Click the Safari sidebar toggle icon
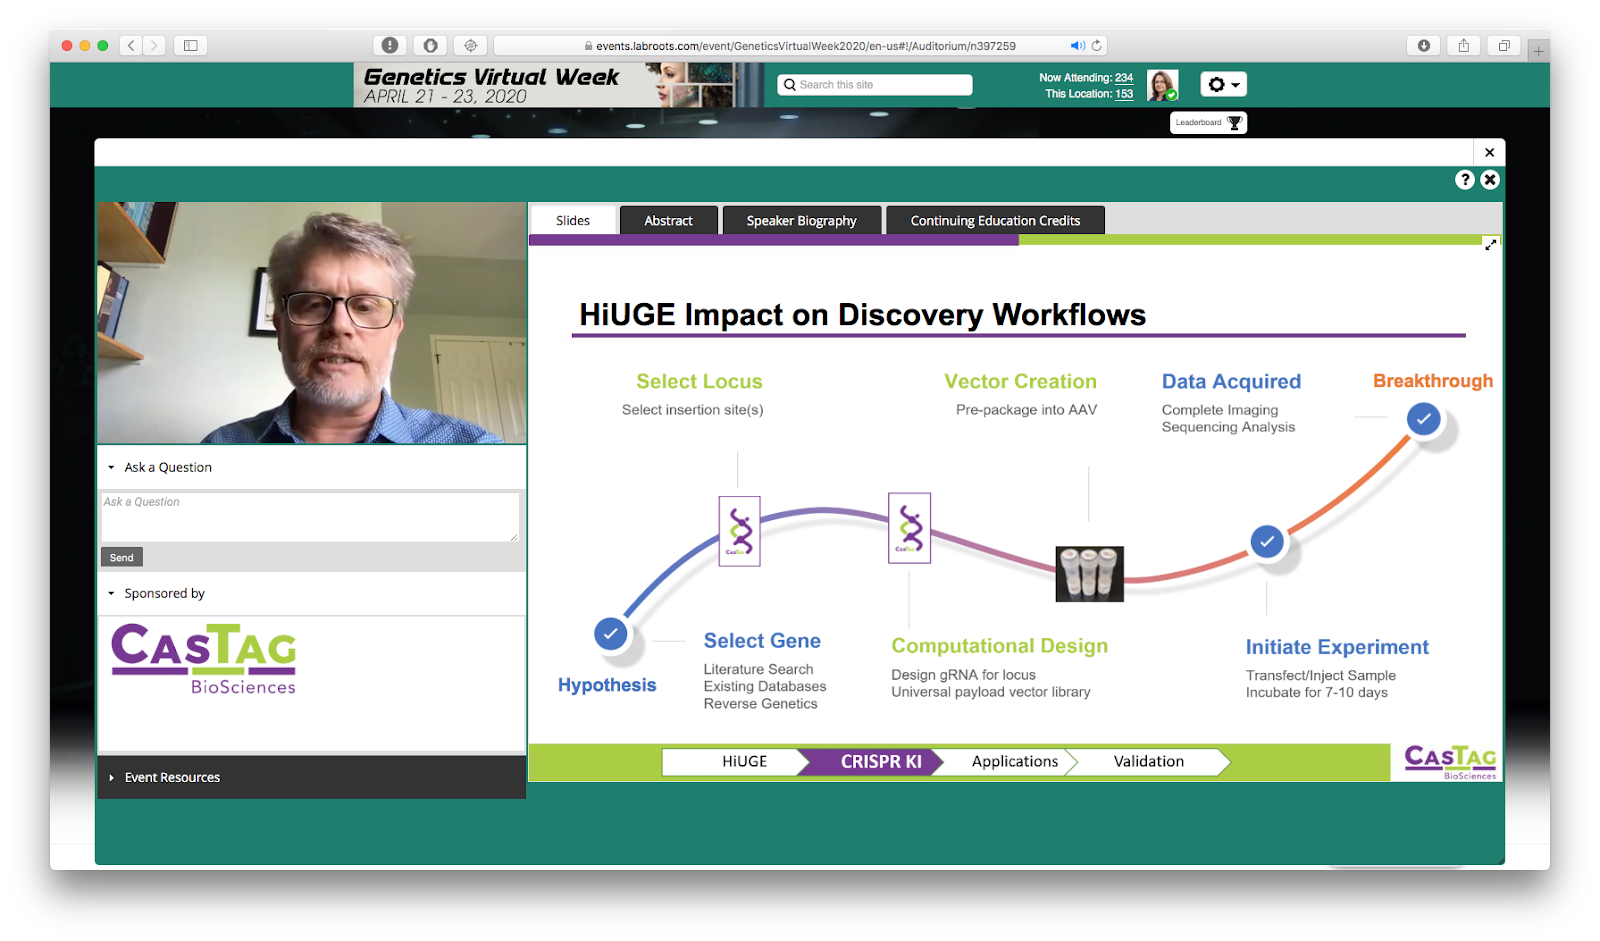 [190, 45]
